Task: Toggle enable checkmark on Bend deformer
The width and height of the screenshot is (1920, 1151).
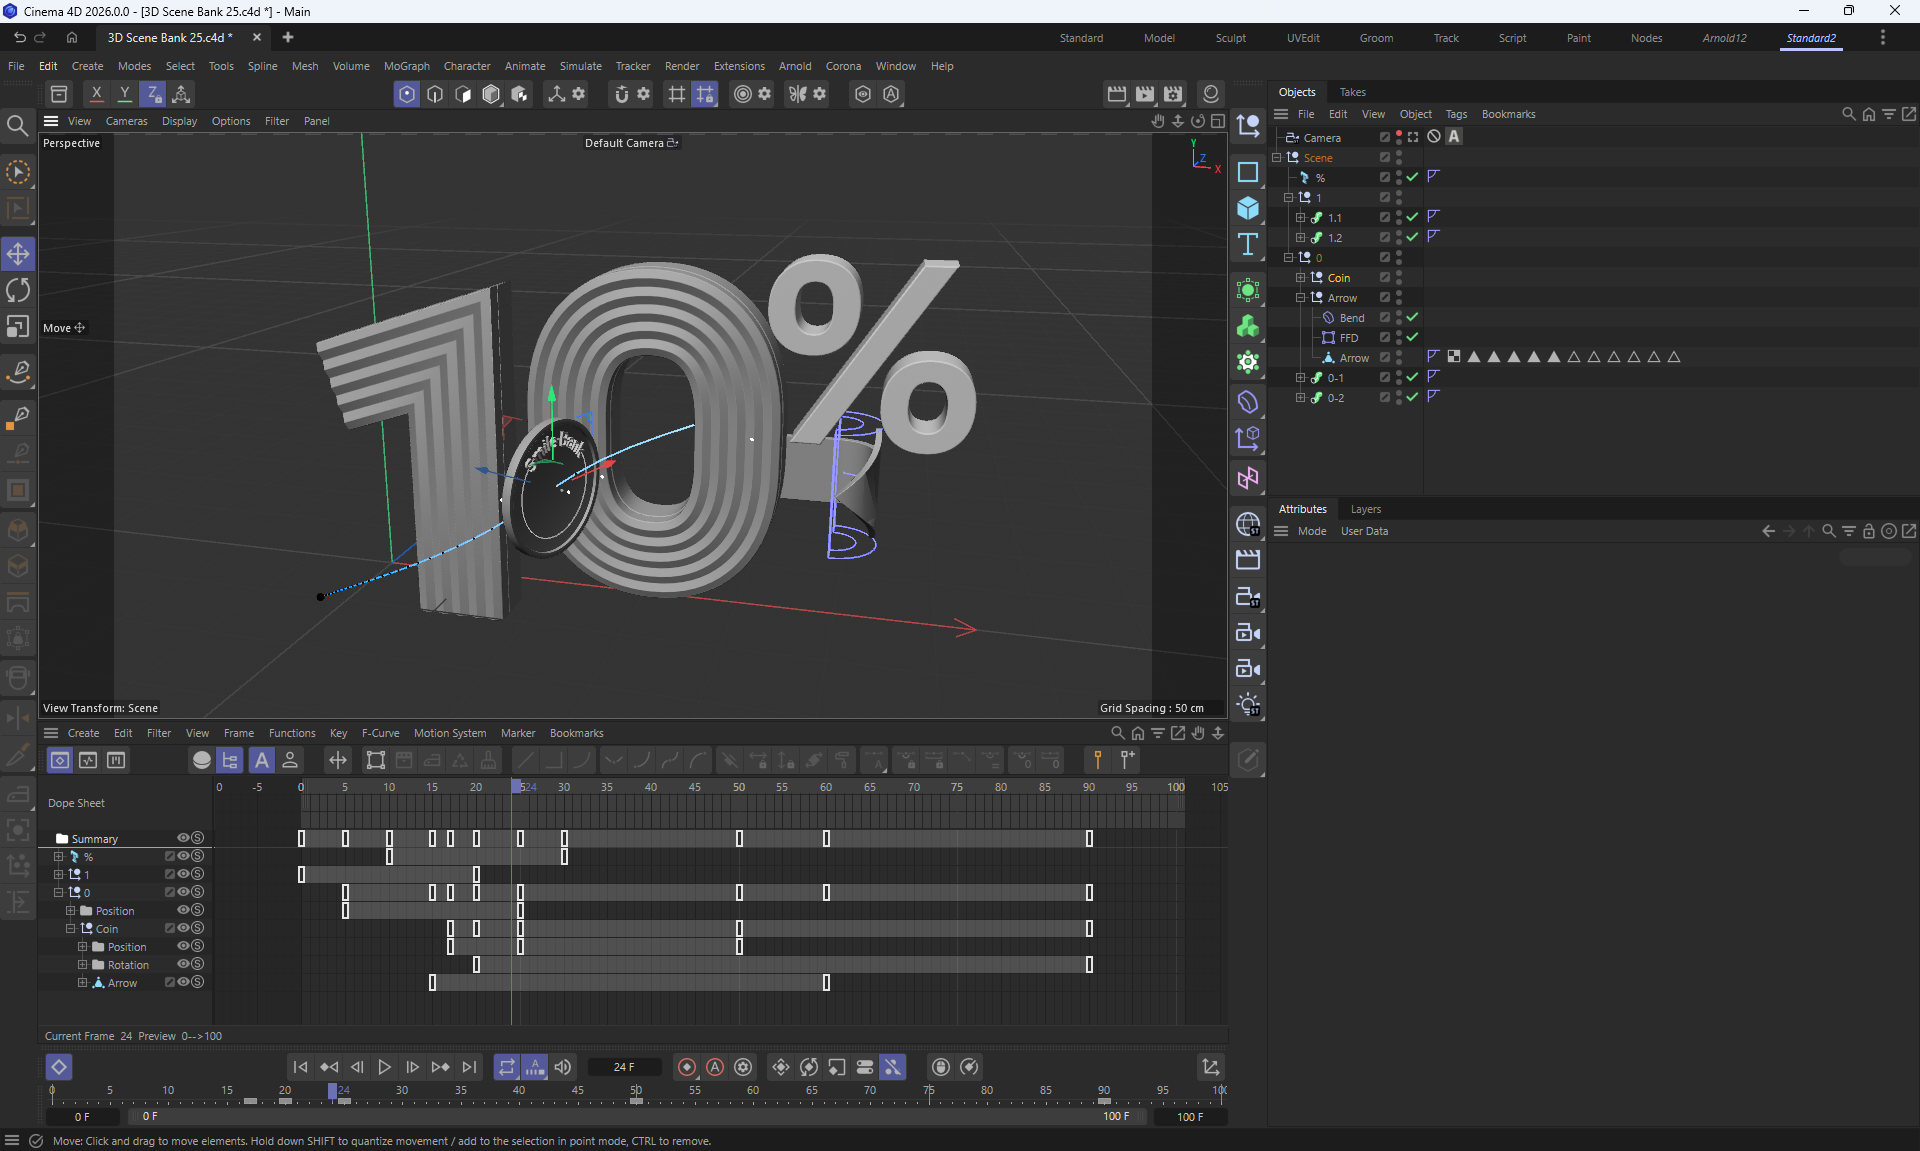Action: click(1412, 317)
